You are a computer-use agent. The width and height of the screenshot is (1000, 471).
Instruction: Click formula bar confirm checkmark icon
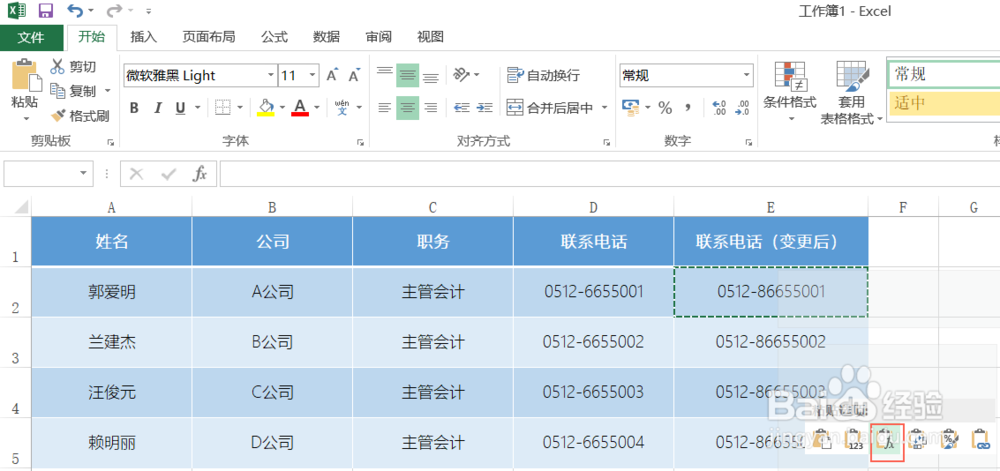coord(168,173)
